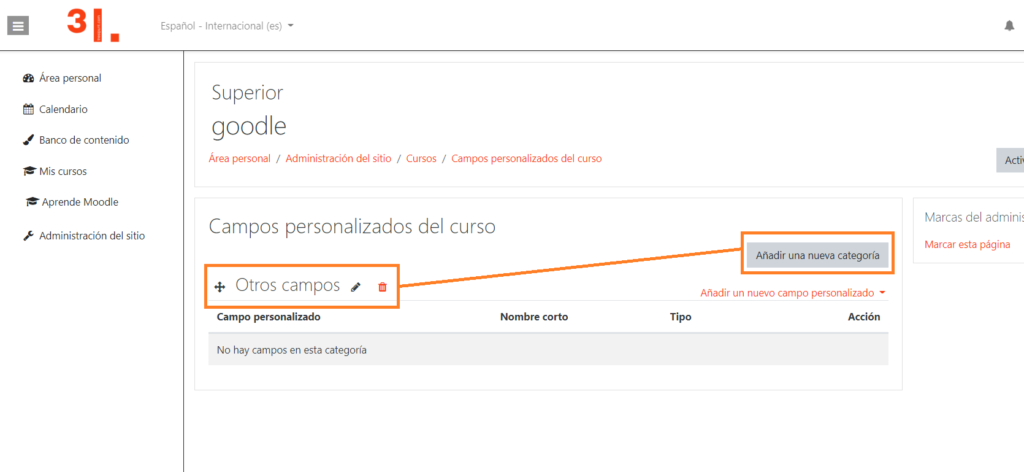Toggle the hamburger side navigation menu
1024x472 pixels.
[19, 26]
